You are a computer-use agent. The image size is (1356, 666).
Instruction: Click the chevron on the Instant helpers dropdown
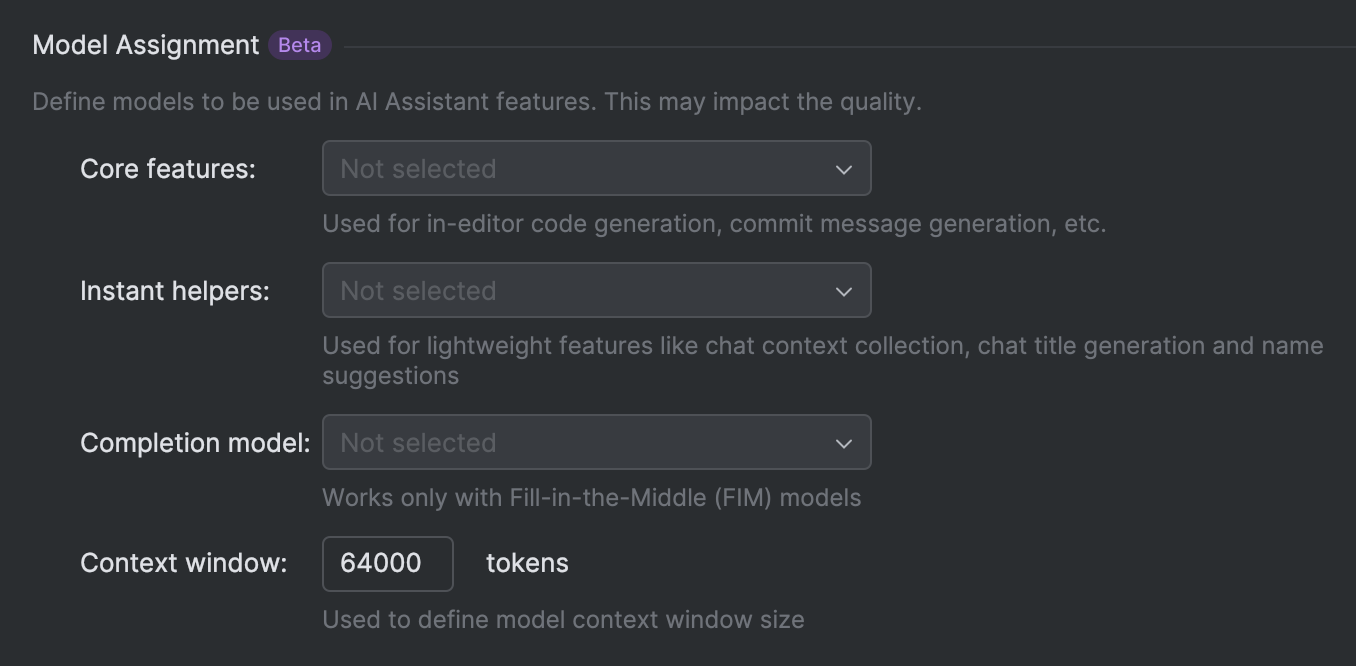tap(843, 290)
